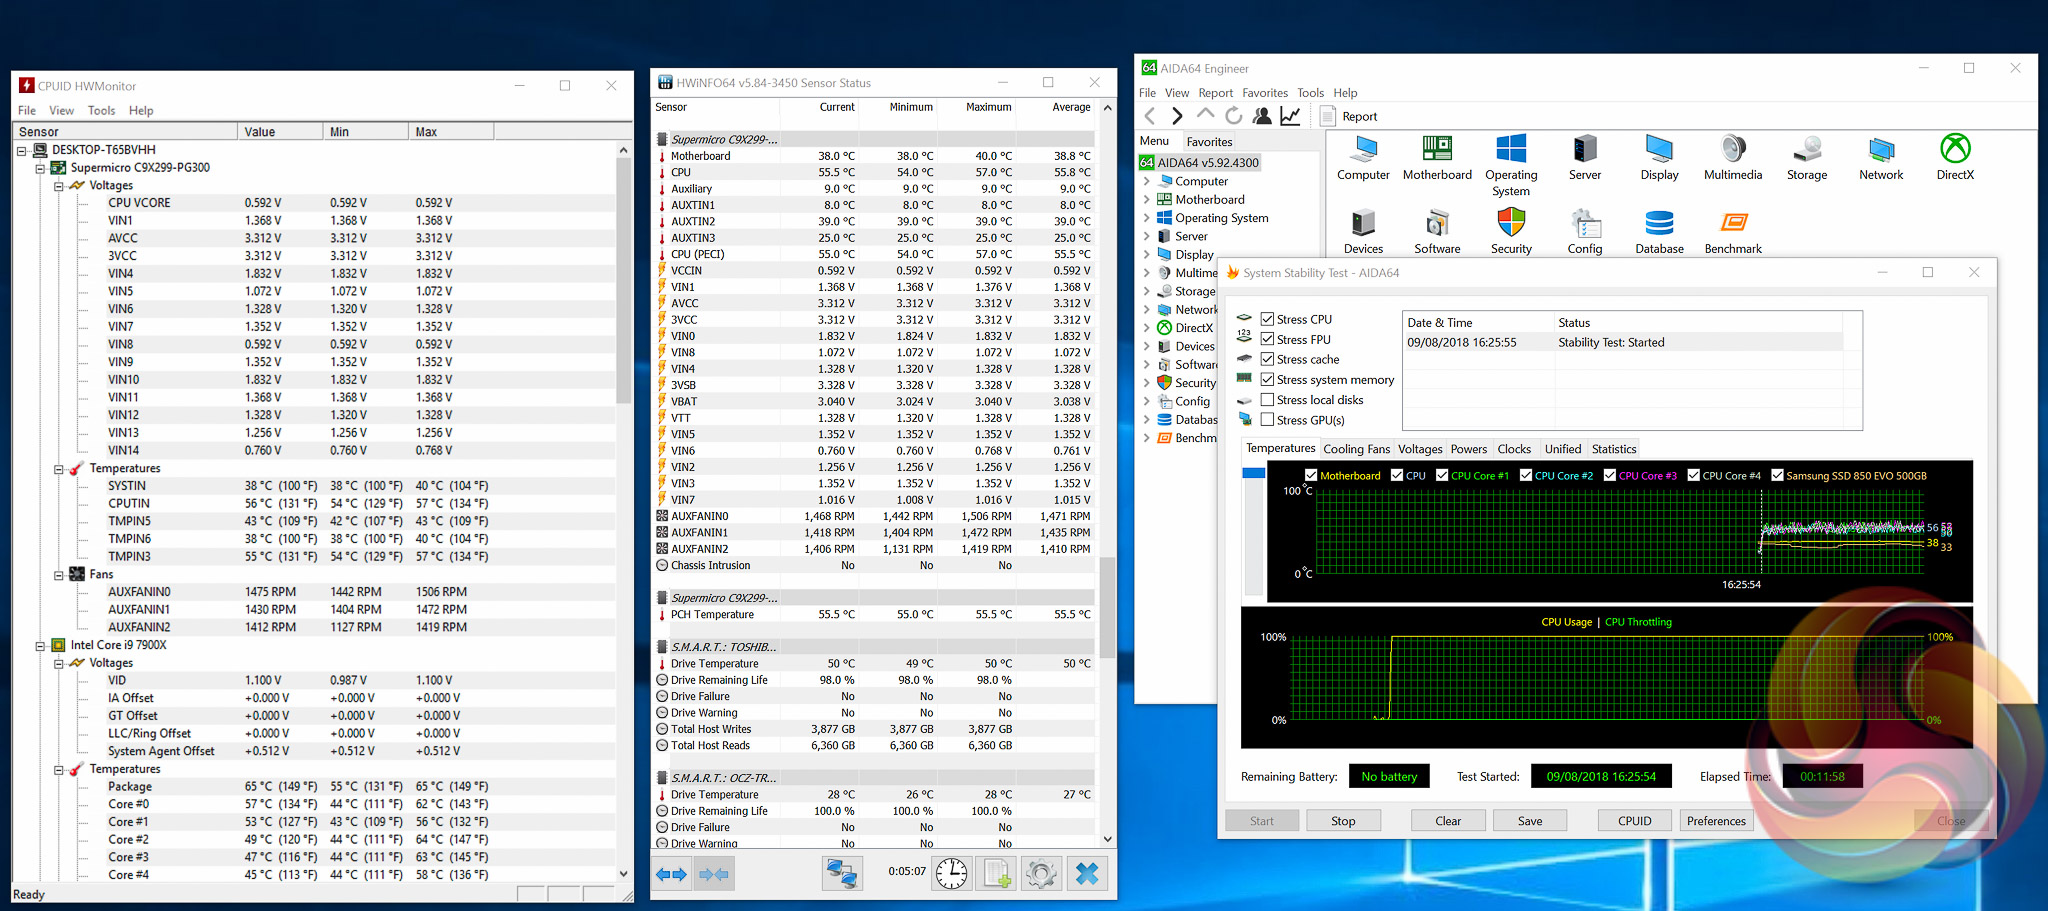
Task: Toggle the CPU Core #1 graph checkbox
Action: (1442, 475)
